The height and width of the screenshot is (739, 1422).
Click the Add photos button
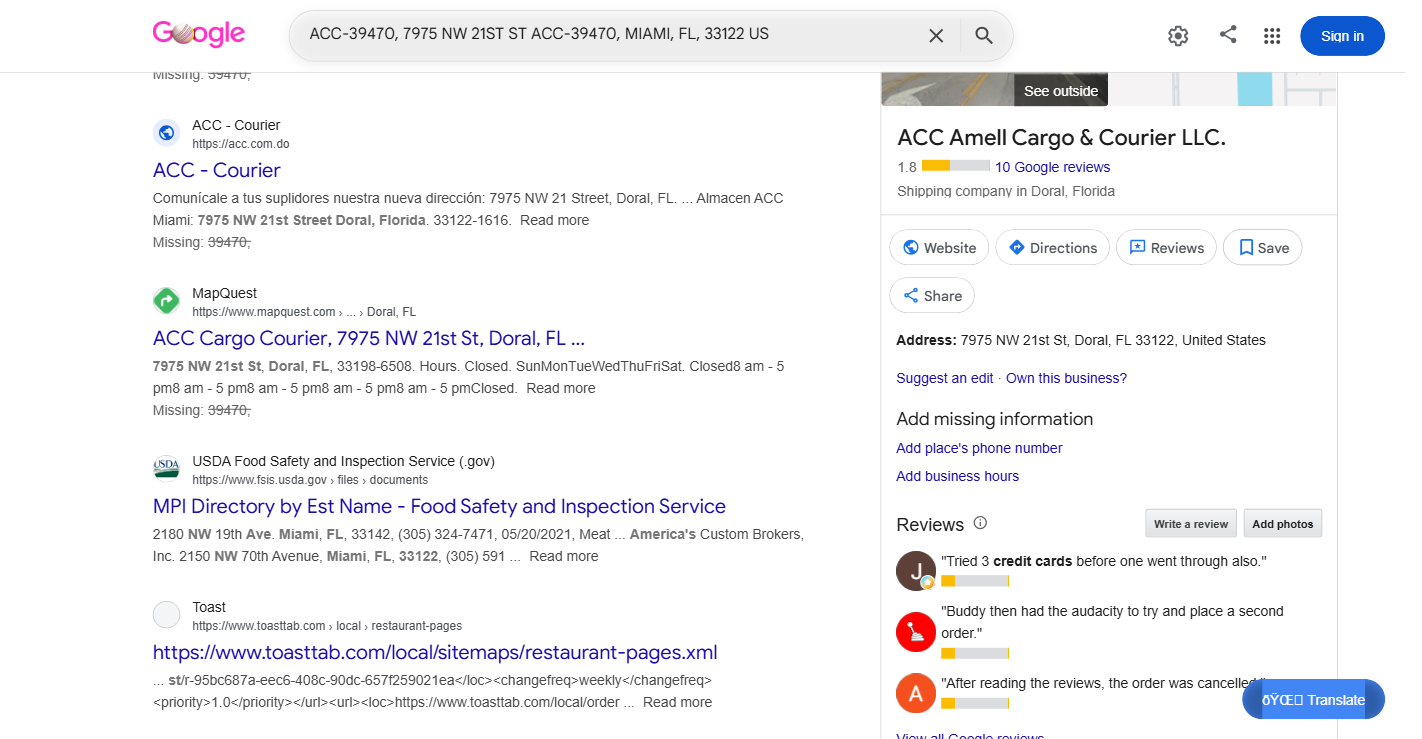(x=1283, y=524)
